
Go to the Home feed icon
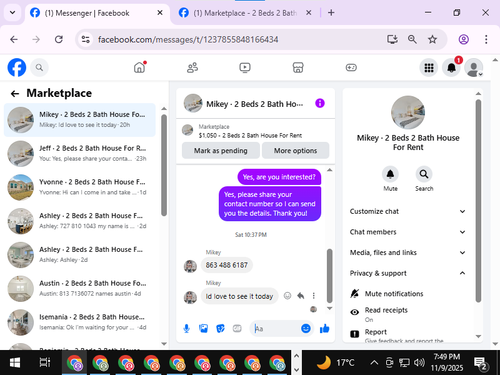click(140, 68)
